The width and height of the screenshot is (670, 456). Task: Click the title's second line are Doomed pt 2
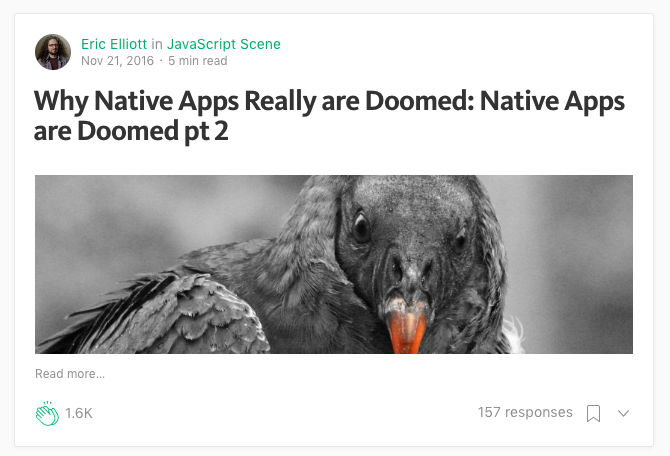pyautogui.click(x=131, y=131)
